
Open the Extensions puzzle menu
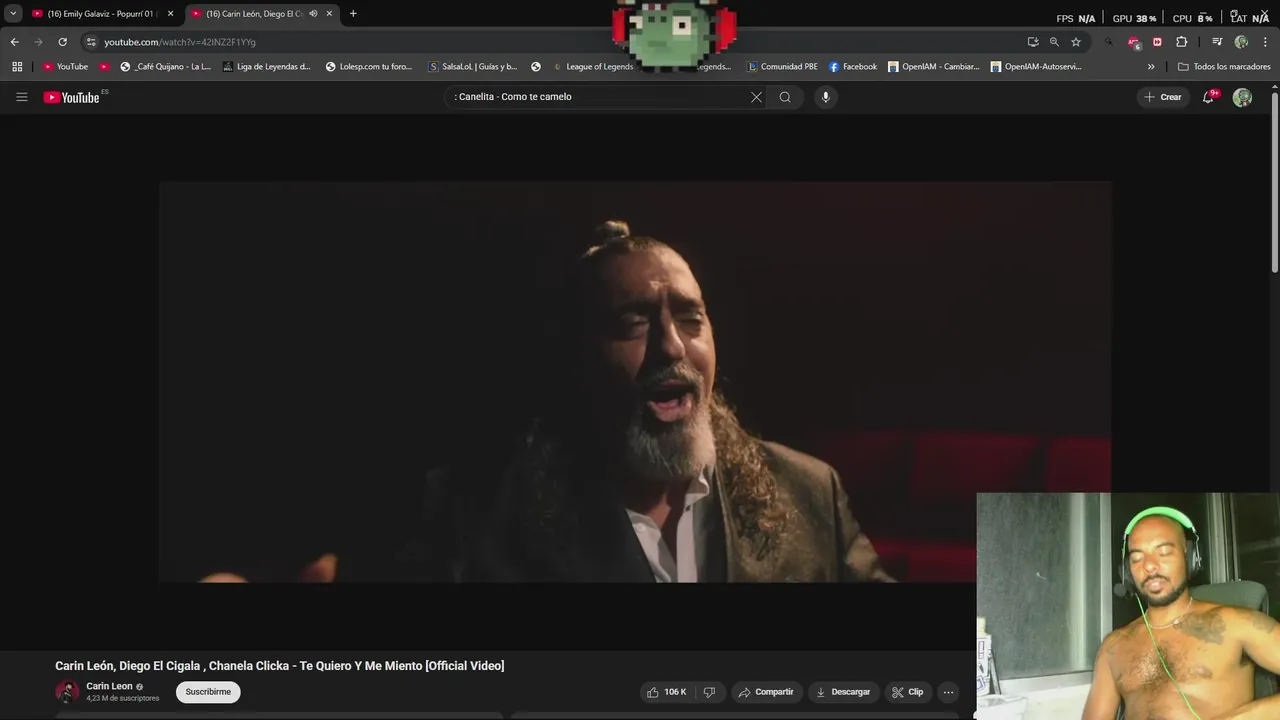pos(1181,42)
